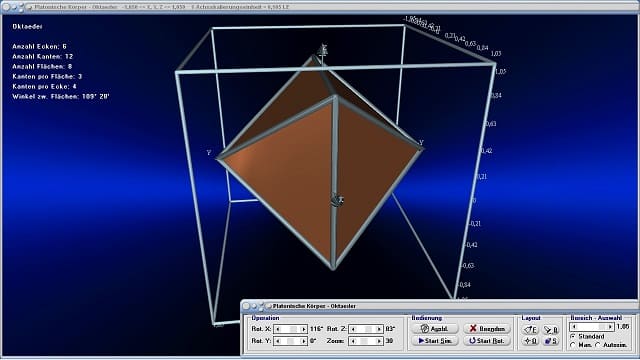Screen dimensions: 640x360
Task: Decrease Rot. X with left arrow
Action: [278, 329]
